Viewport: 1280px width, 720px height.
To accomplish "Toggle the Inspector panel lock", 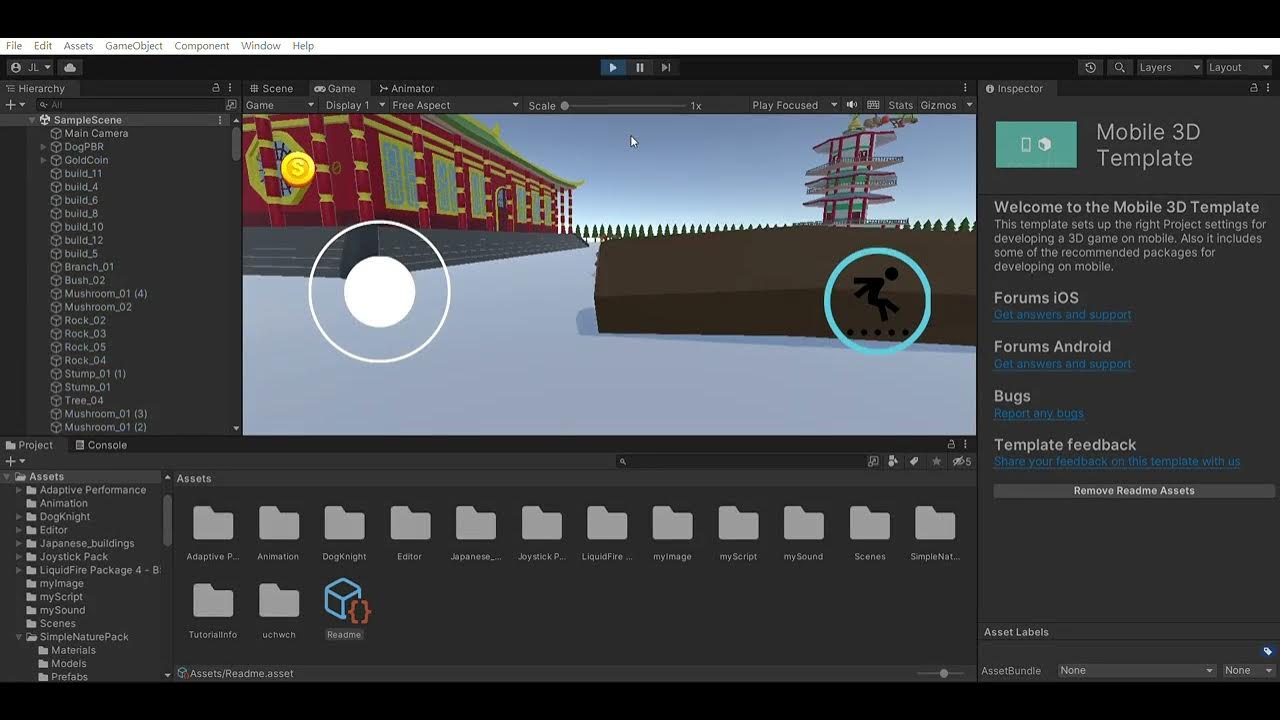I will click(x=1254, y=88).
